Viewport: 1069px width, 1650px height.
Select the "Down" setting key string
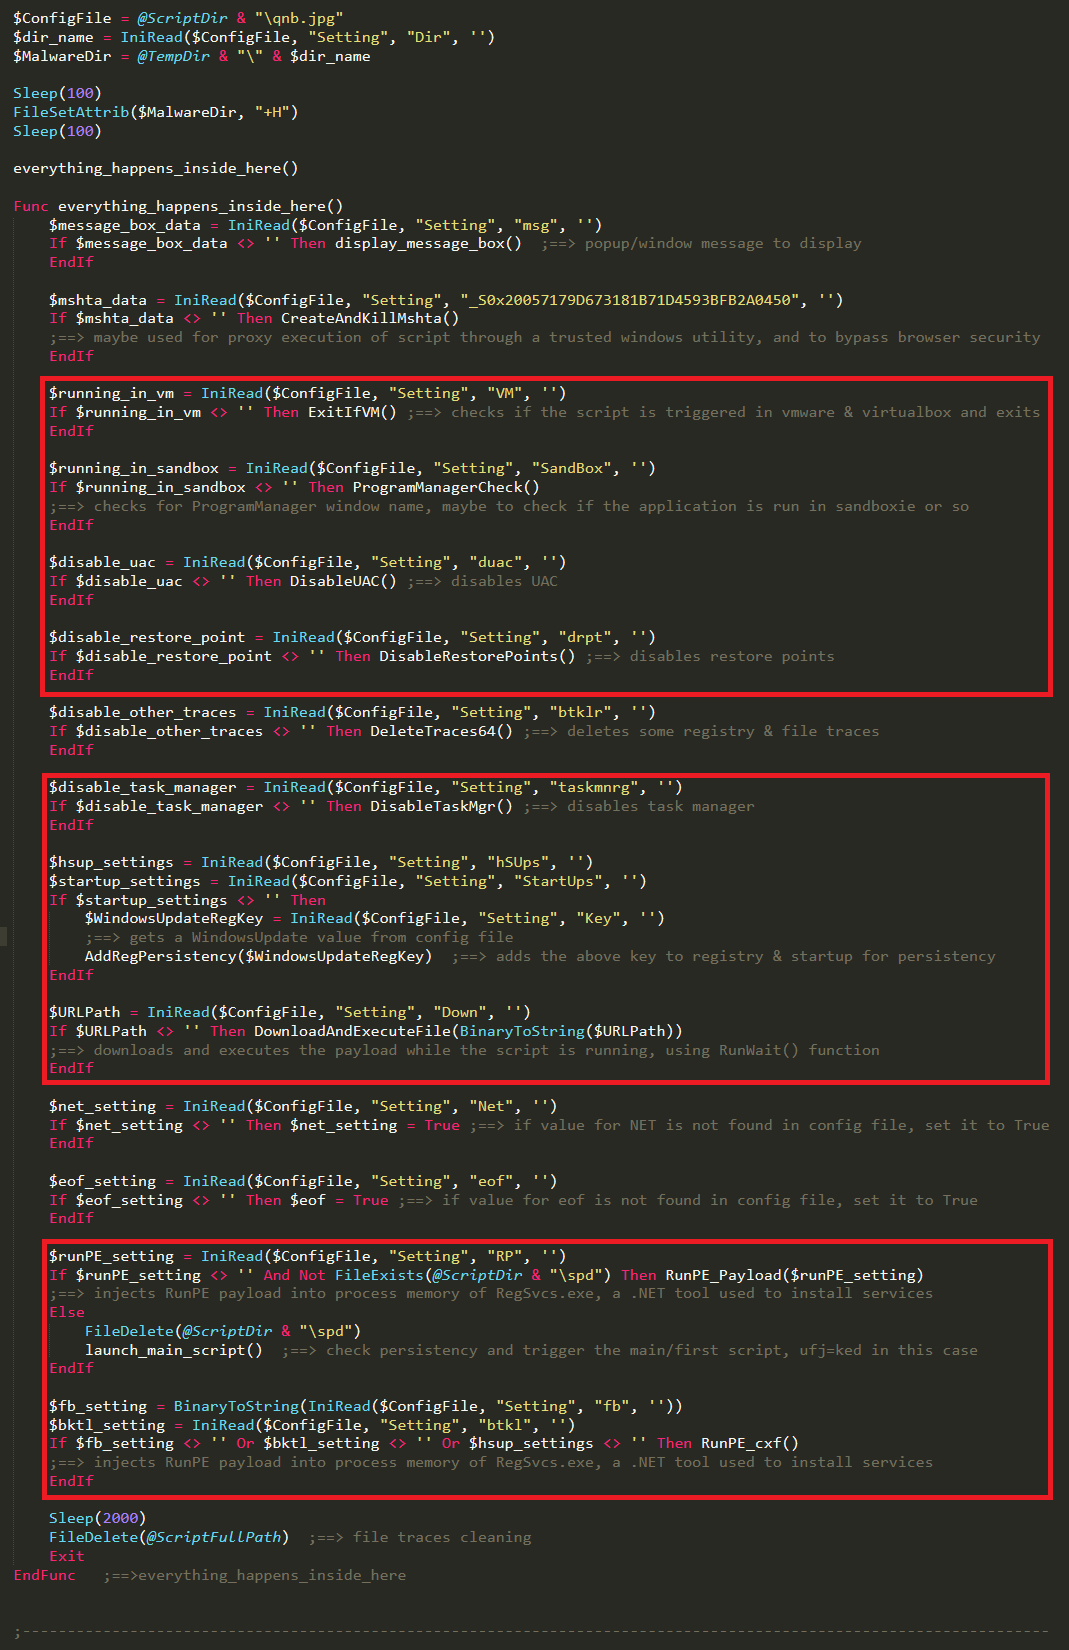click(460, 1012)
